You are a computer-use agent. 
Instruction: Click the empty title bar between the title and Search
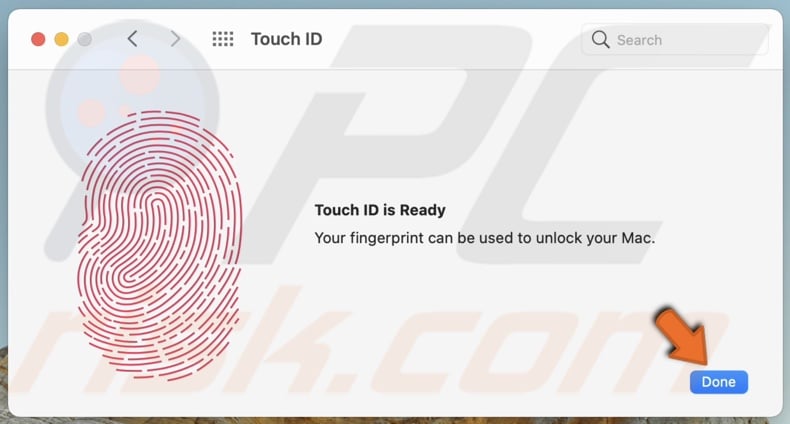point(451,39)
